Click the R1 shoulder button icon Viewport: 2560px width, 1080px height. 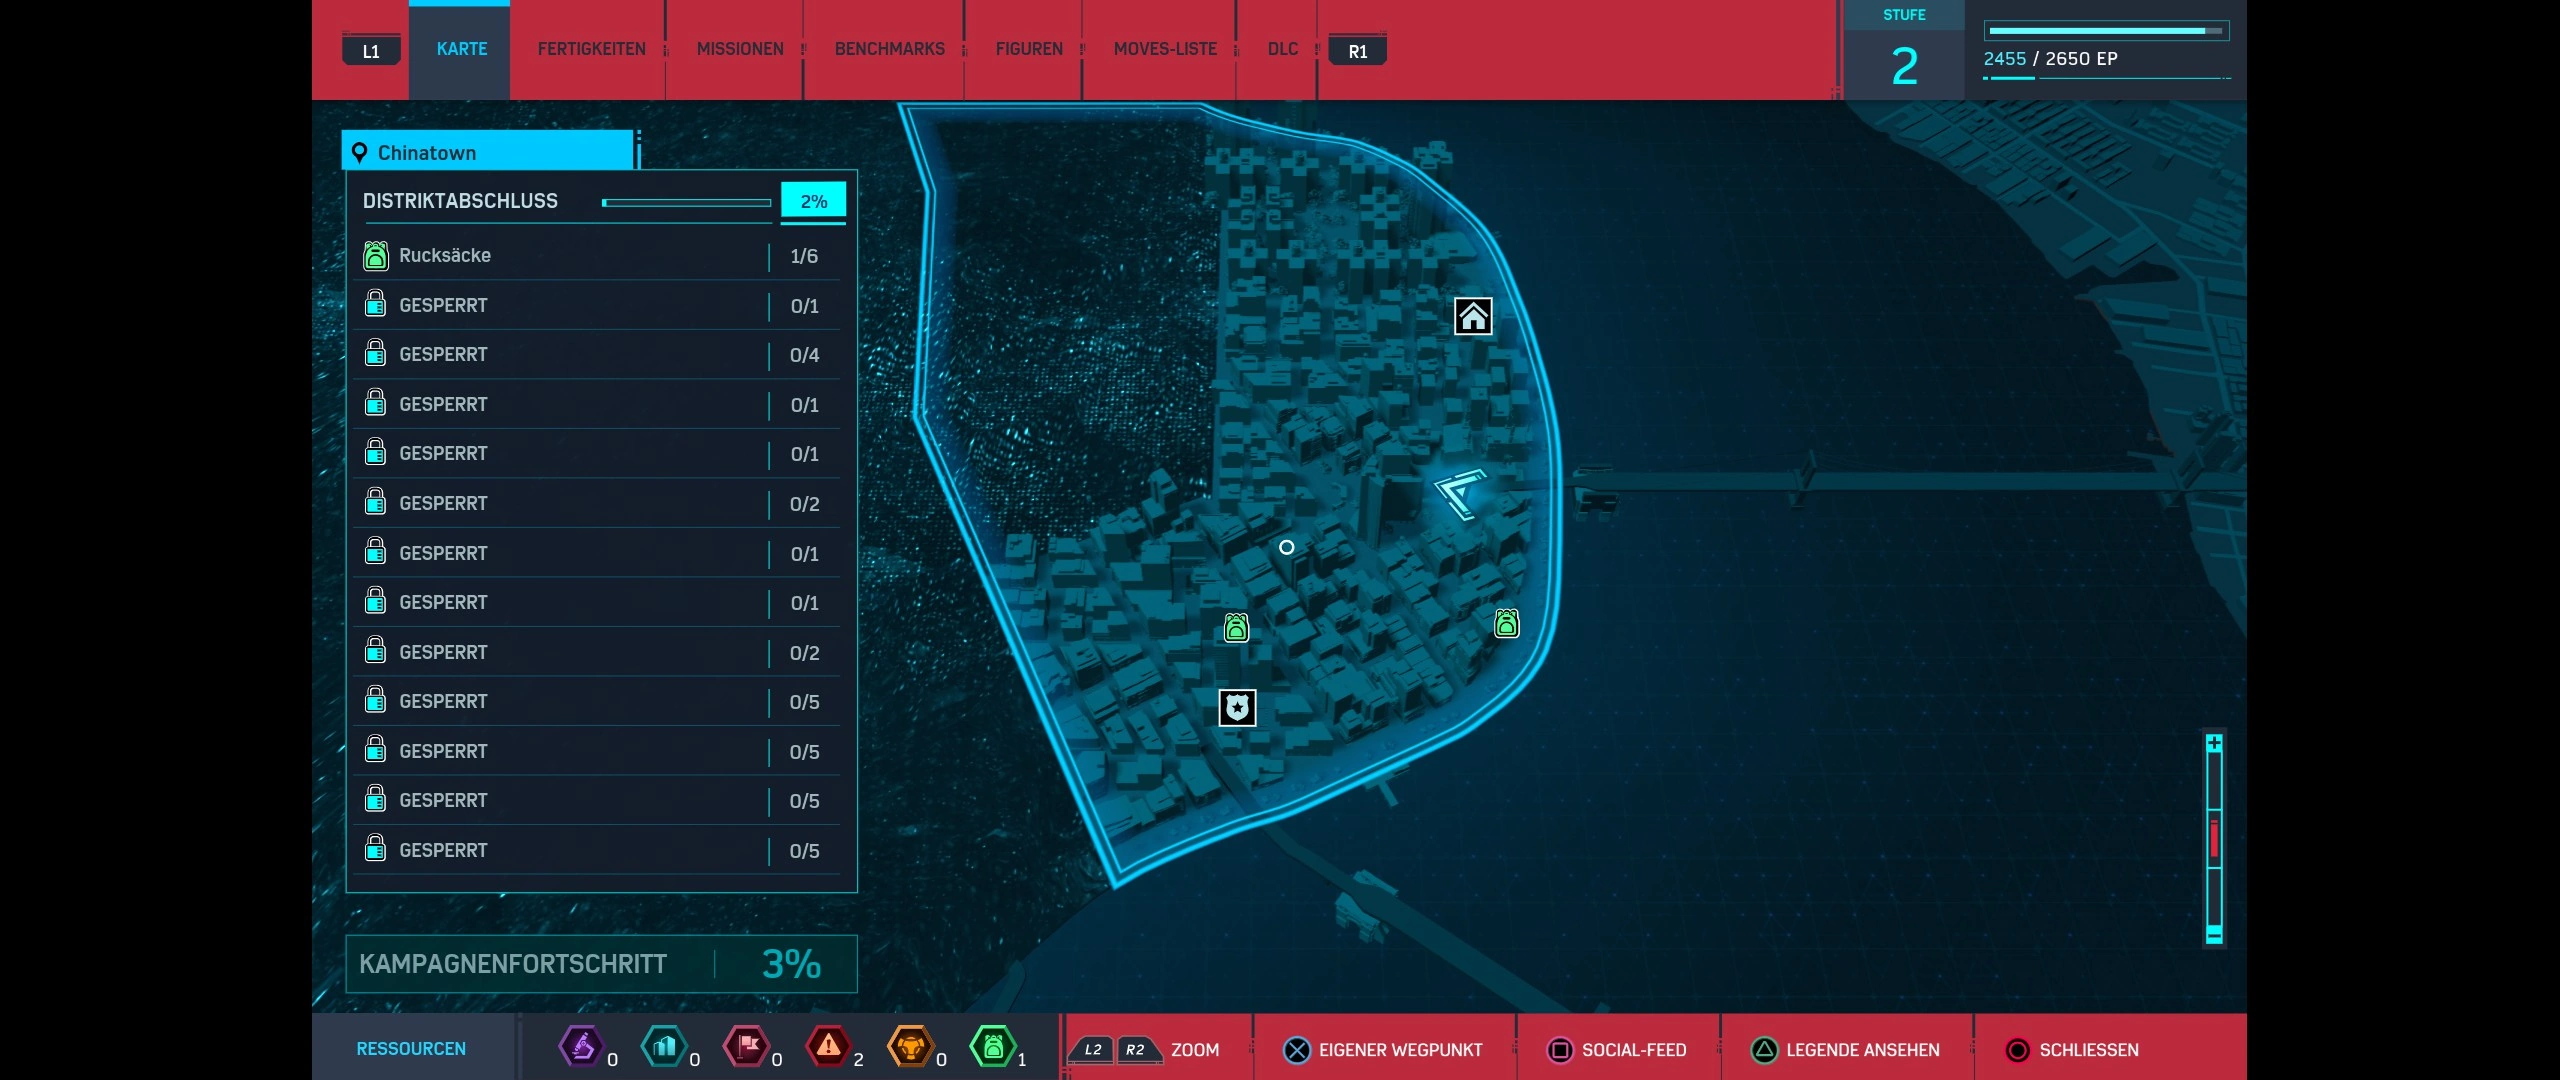pyautogui.click(x=1357, y=50)
